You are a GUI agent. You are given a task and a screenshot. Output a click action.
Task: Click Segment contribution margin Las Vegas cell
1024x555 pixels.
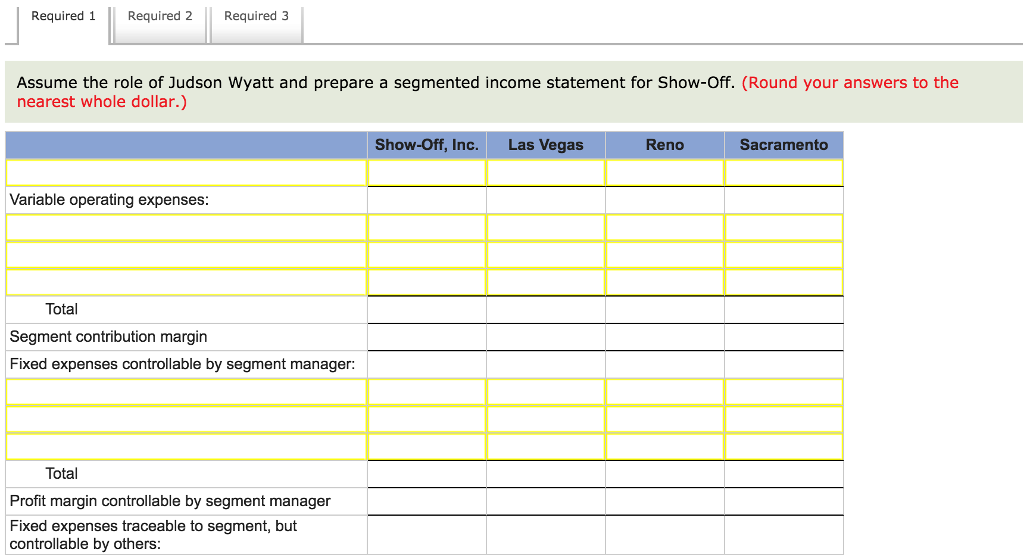tap(546, 337)
